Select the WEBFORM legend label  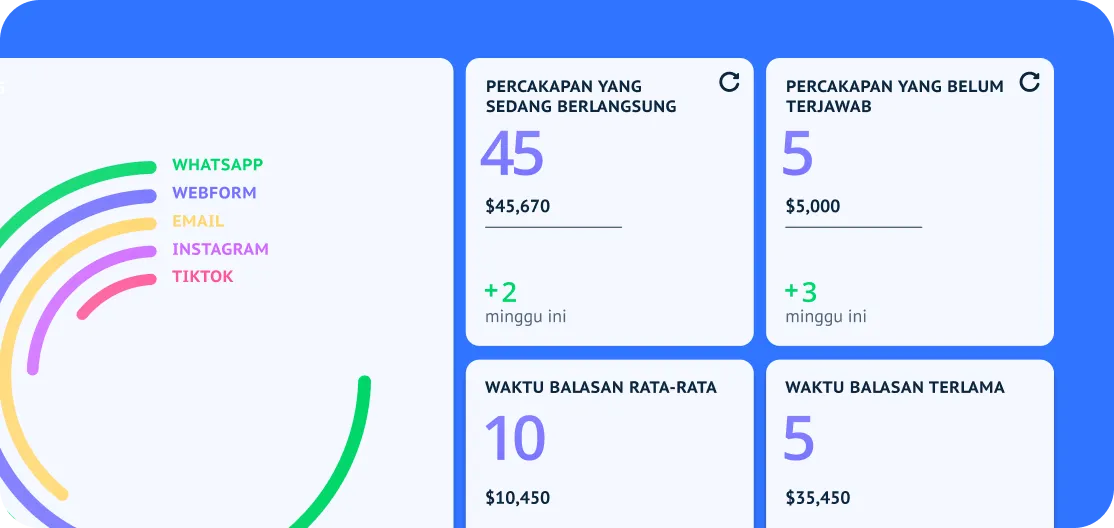click(214, 193)
